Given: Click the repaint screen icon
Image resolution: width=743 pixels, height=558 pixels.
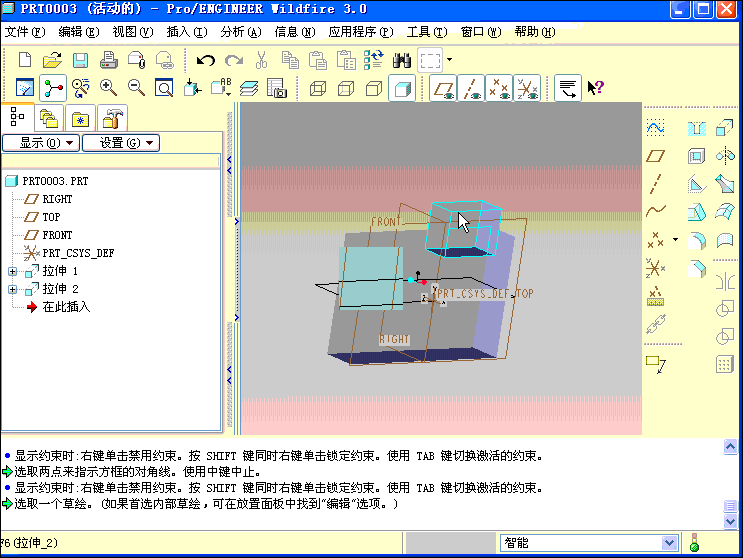Looking at the screenshot, I should [25, 88].
